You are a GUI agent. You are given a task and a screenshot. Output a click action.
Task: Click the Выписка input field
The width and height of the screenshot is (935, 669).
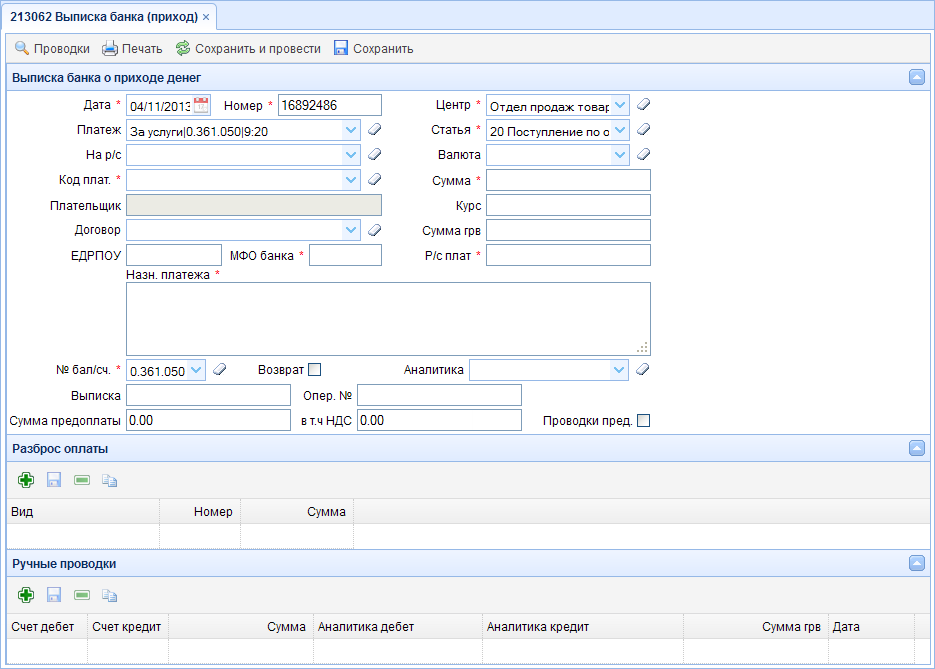pos(209,395)
